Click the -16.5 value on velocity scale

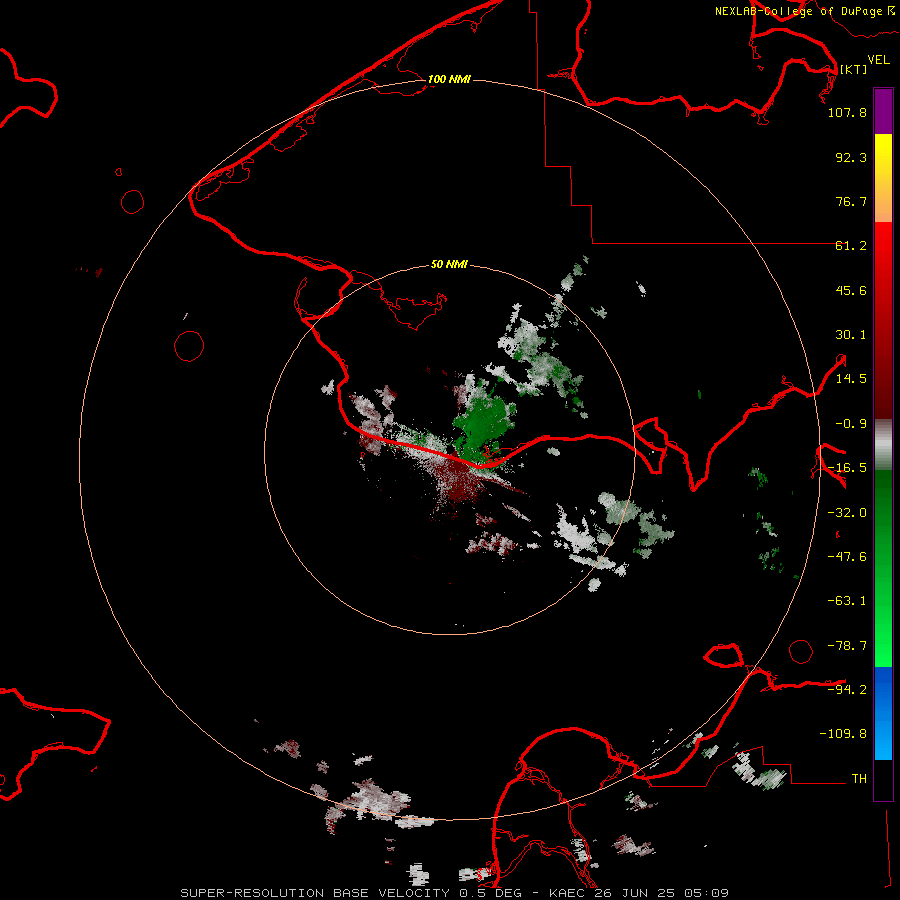click(x=847, y=468)
